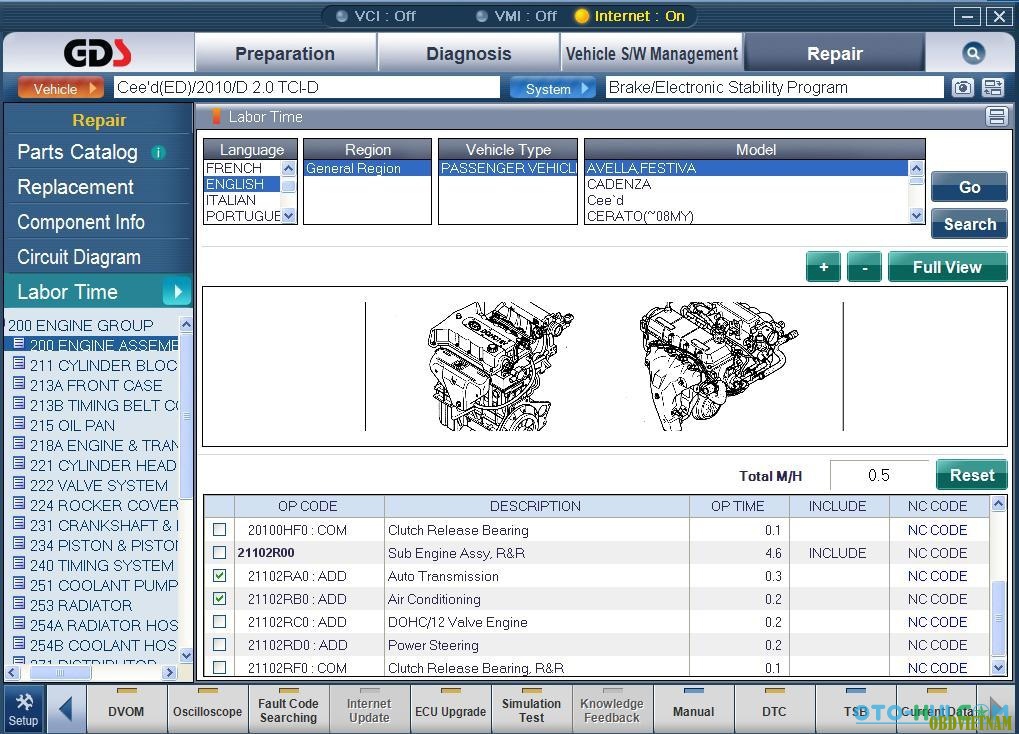Toggle Labor Time panel layout icon
1019x734 pixels.
coord(996,117)
